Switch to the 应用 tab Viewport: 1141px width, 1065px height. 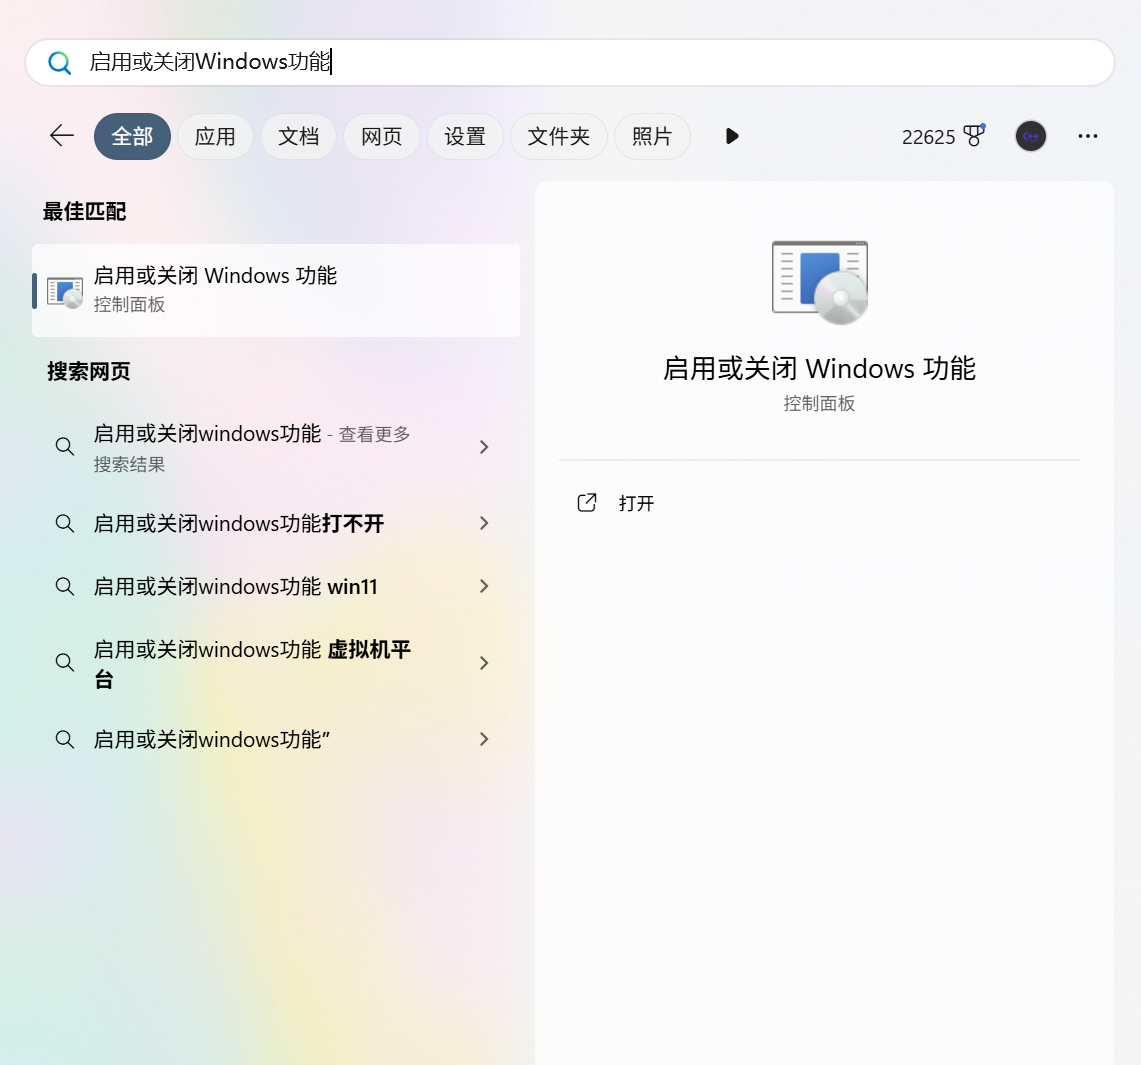point(215,136)
